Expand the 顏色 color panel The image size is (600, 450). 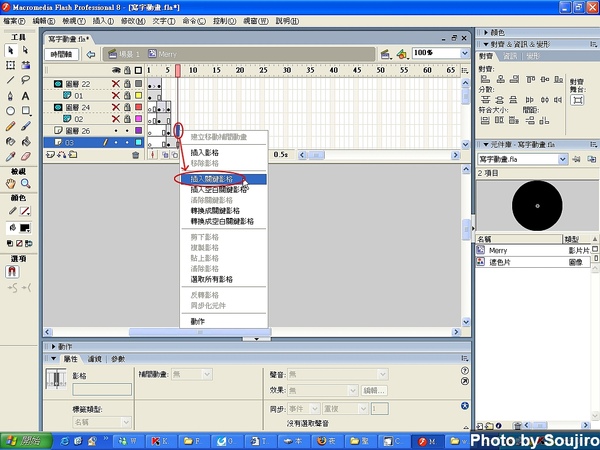click(x=486, y=33)
